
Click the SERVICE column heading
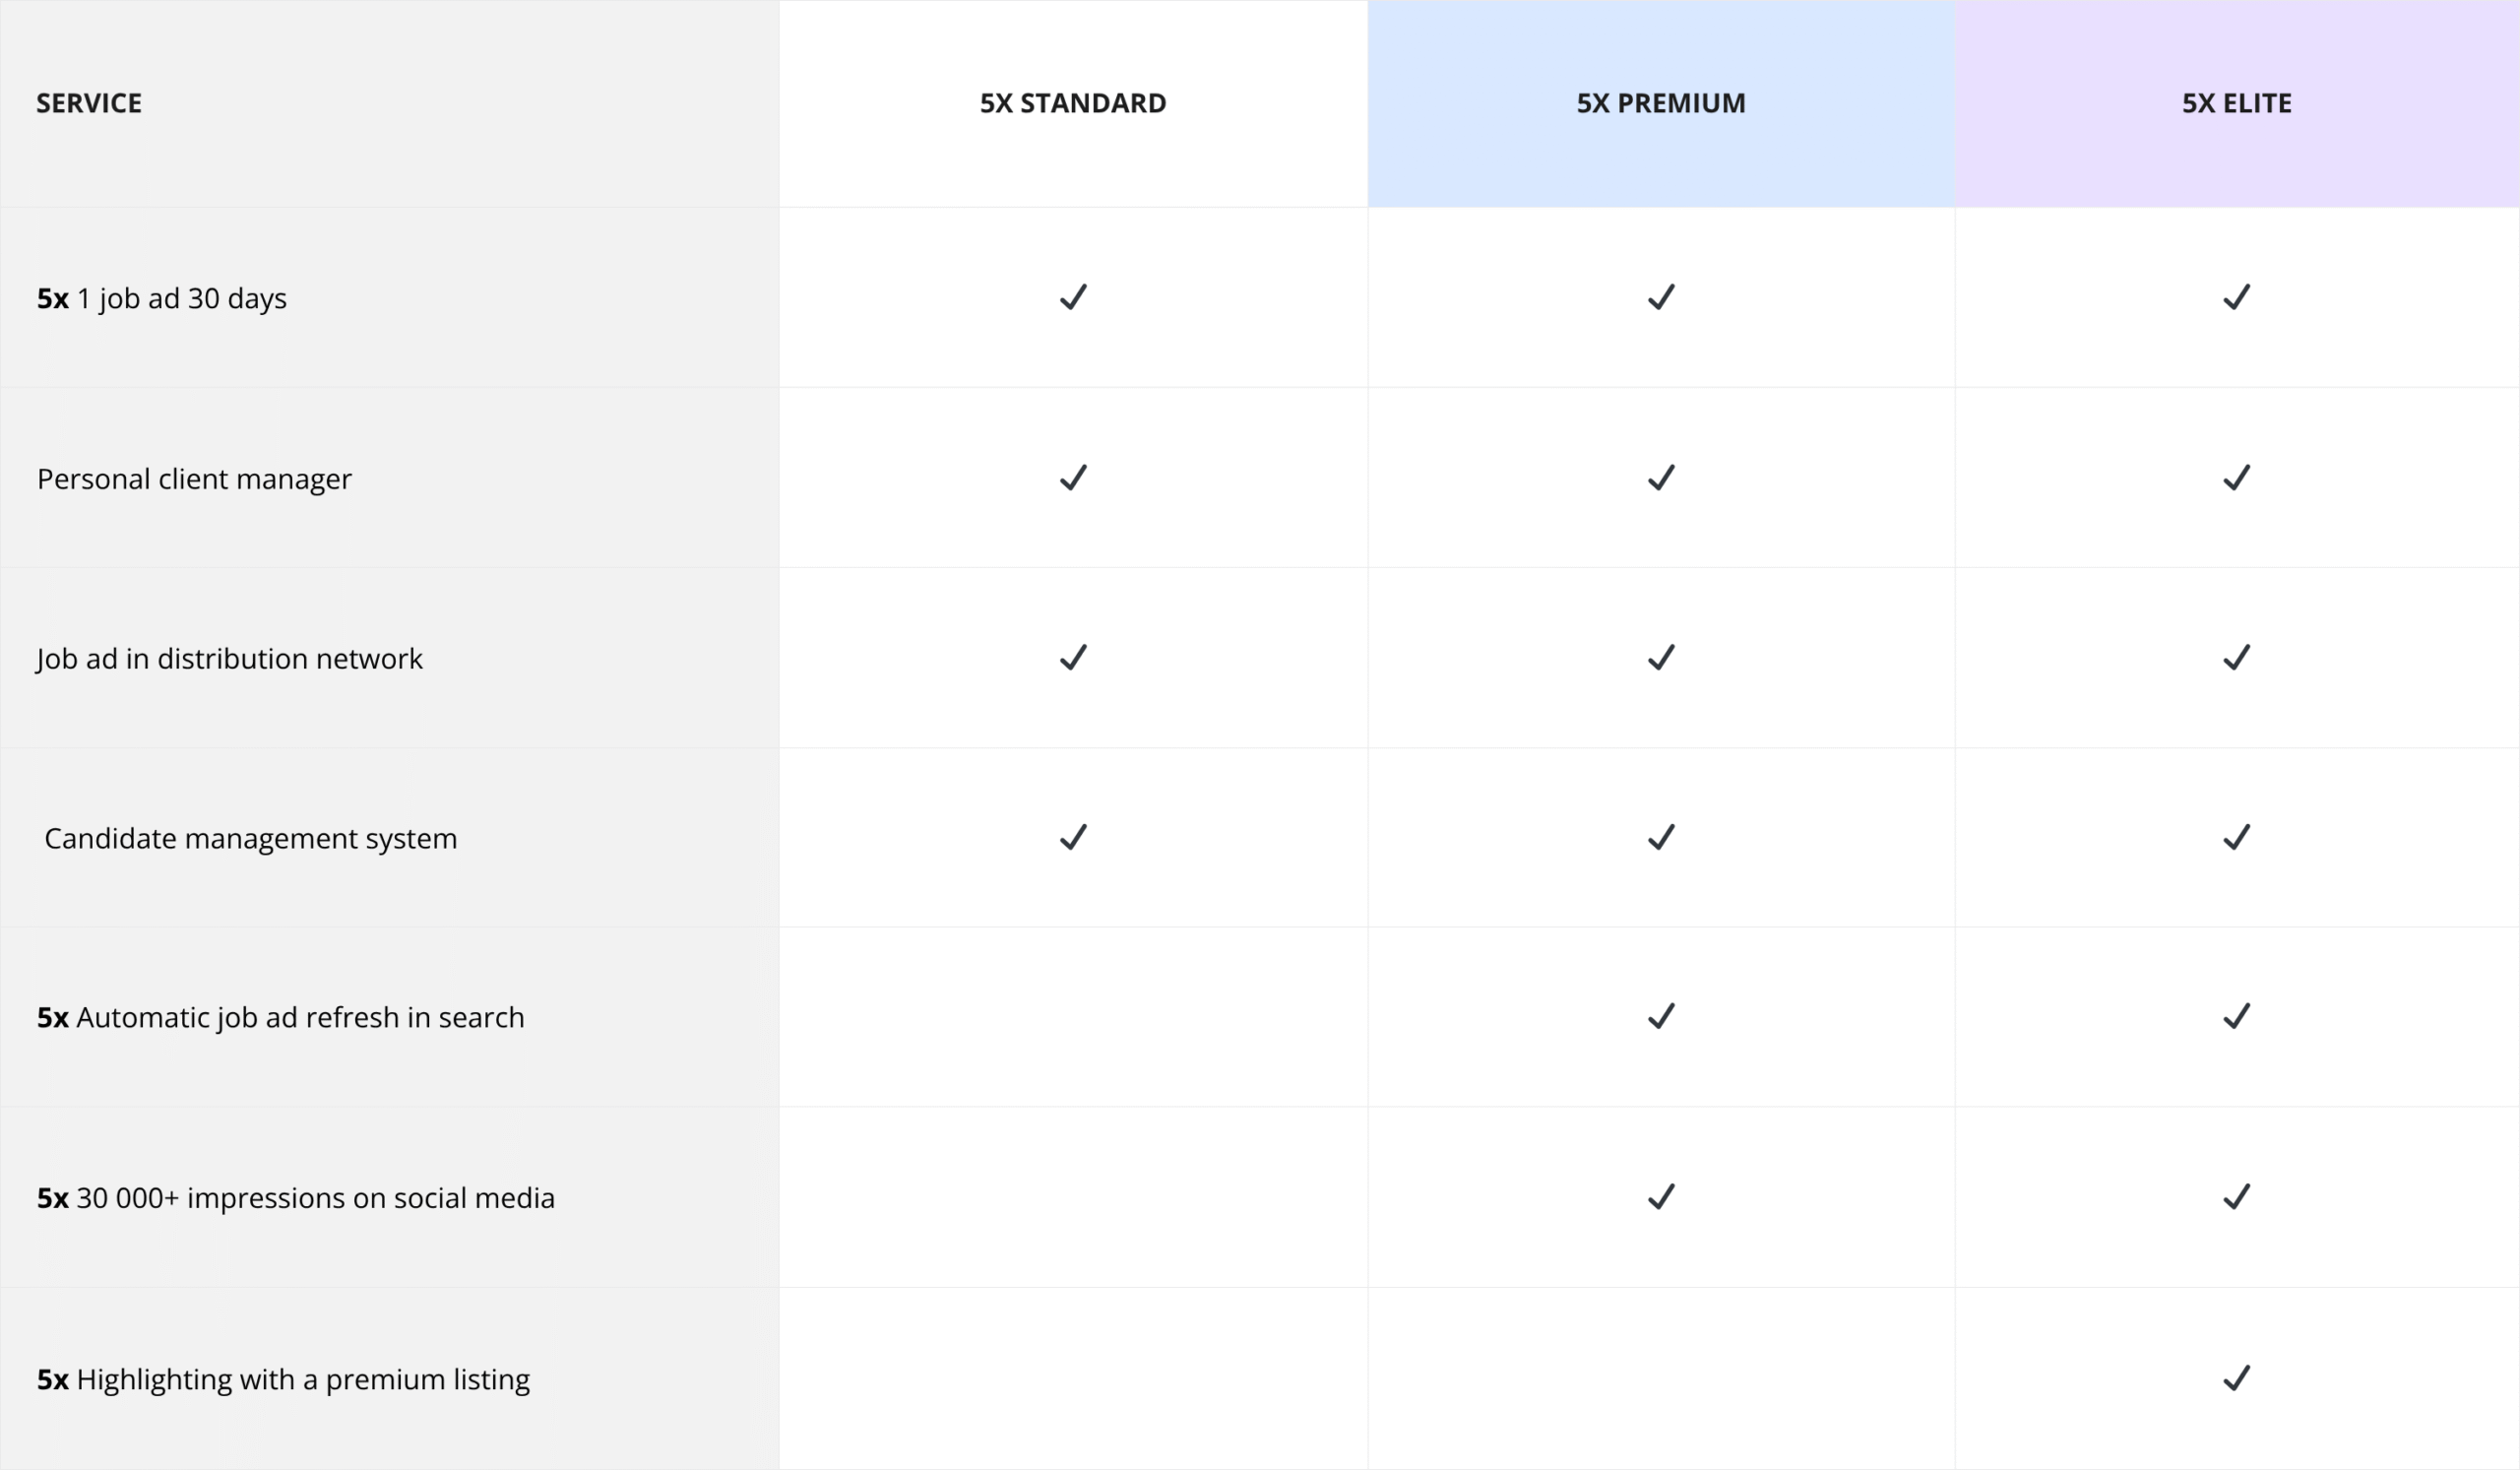[x=89, y=103]
